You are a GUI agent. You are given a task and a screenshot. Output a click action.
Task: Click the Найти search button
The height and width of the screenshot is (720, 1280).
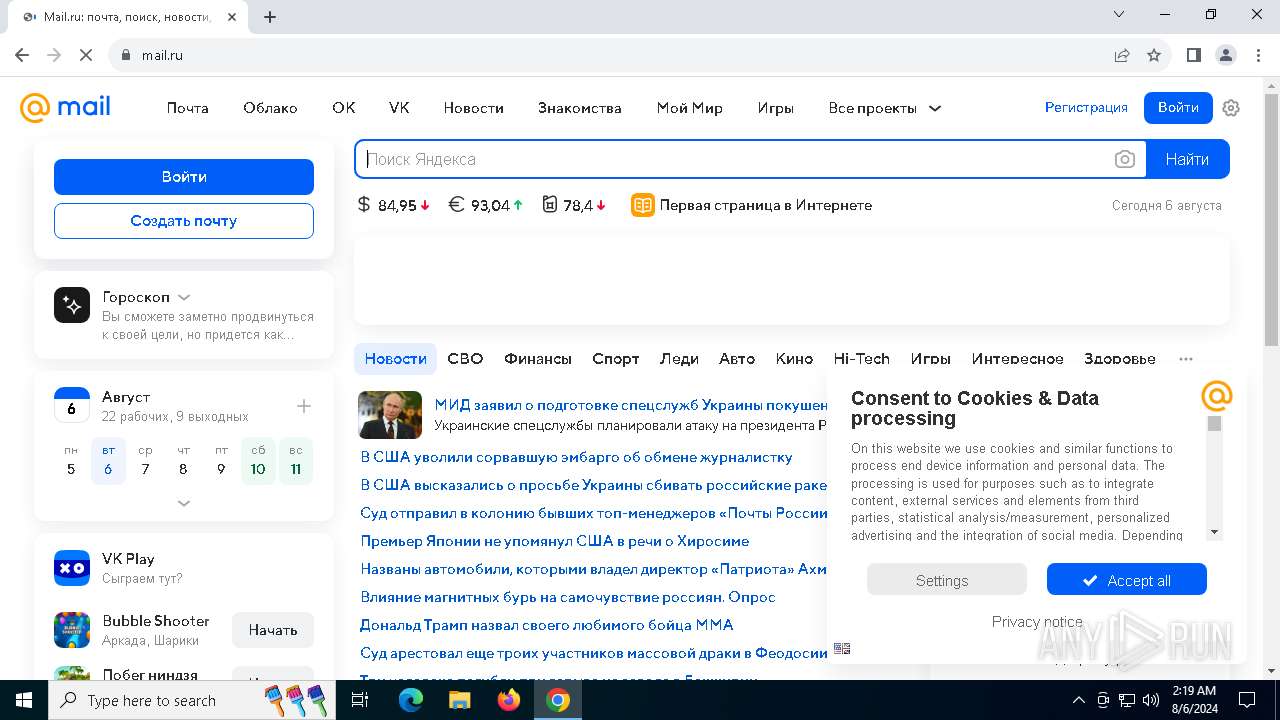1187,159
